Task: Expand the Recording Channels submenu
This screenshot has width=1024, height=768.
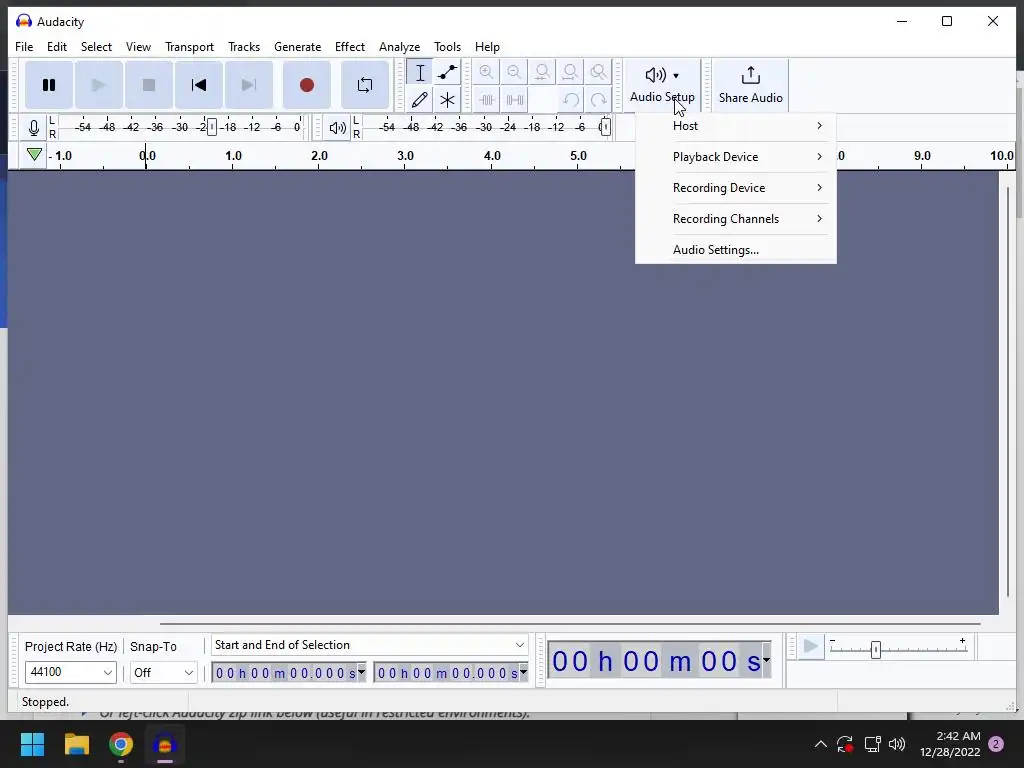Action: (736, 219)
